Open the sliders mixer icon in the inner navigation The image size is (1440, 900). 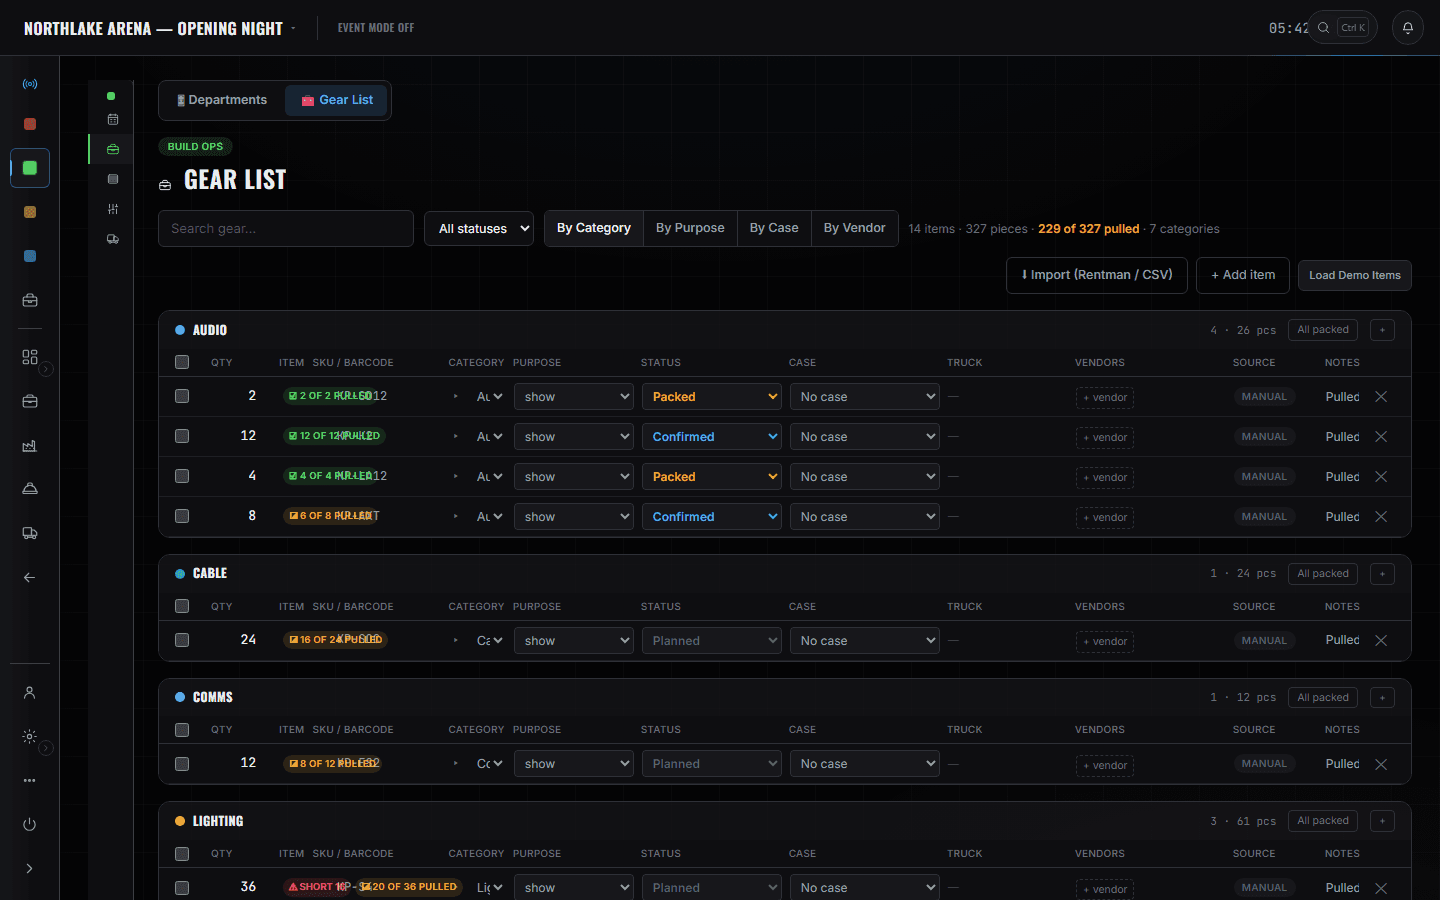point(113,209)
